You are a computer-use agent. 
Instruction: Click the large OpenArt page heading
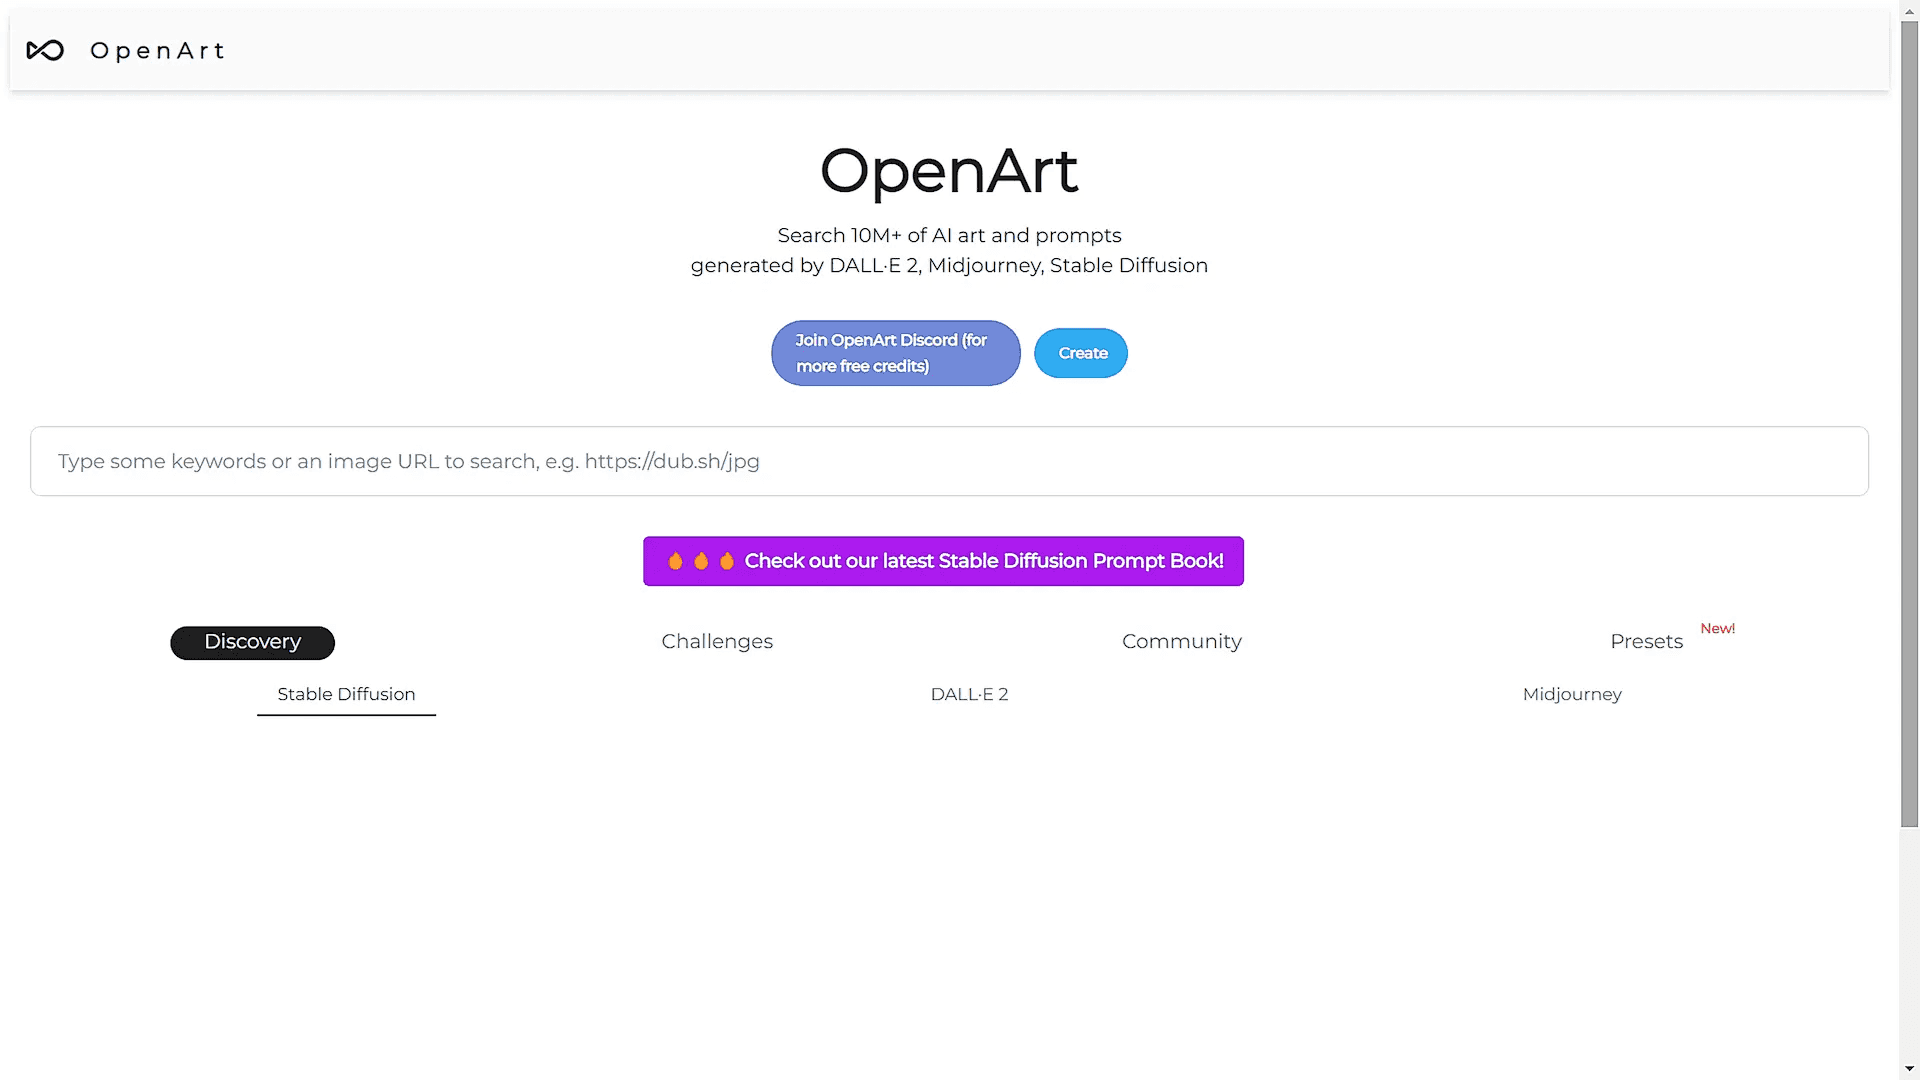948,170
